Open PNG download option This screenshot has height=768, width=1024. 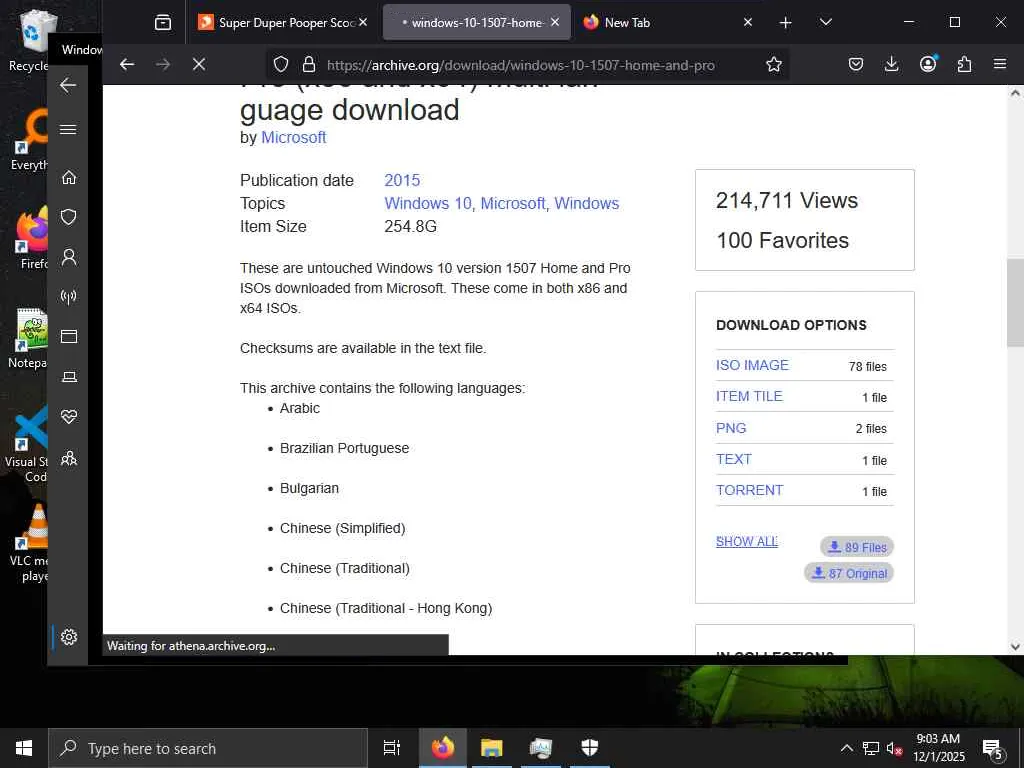tap(731, 428)
